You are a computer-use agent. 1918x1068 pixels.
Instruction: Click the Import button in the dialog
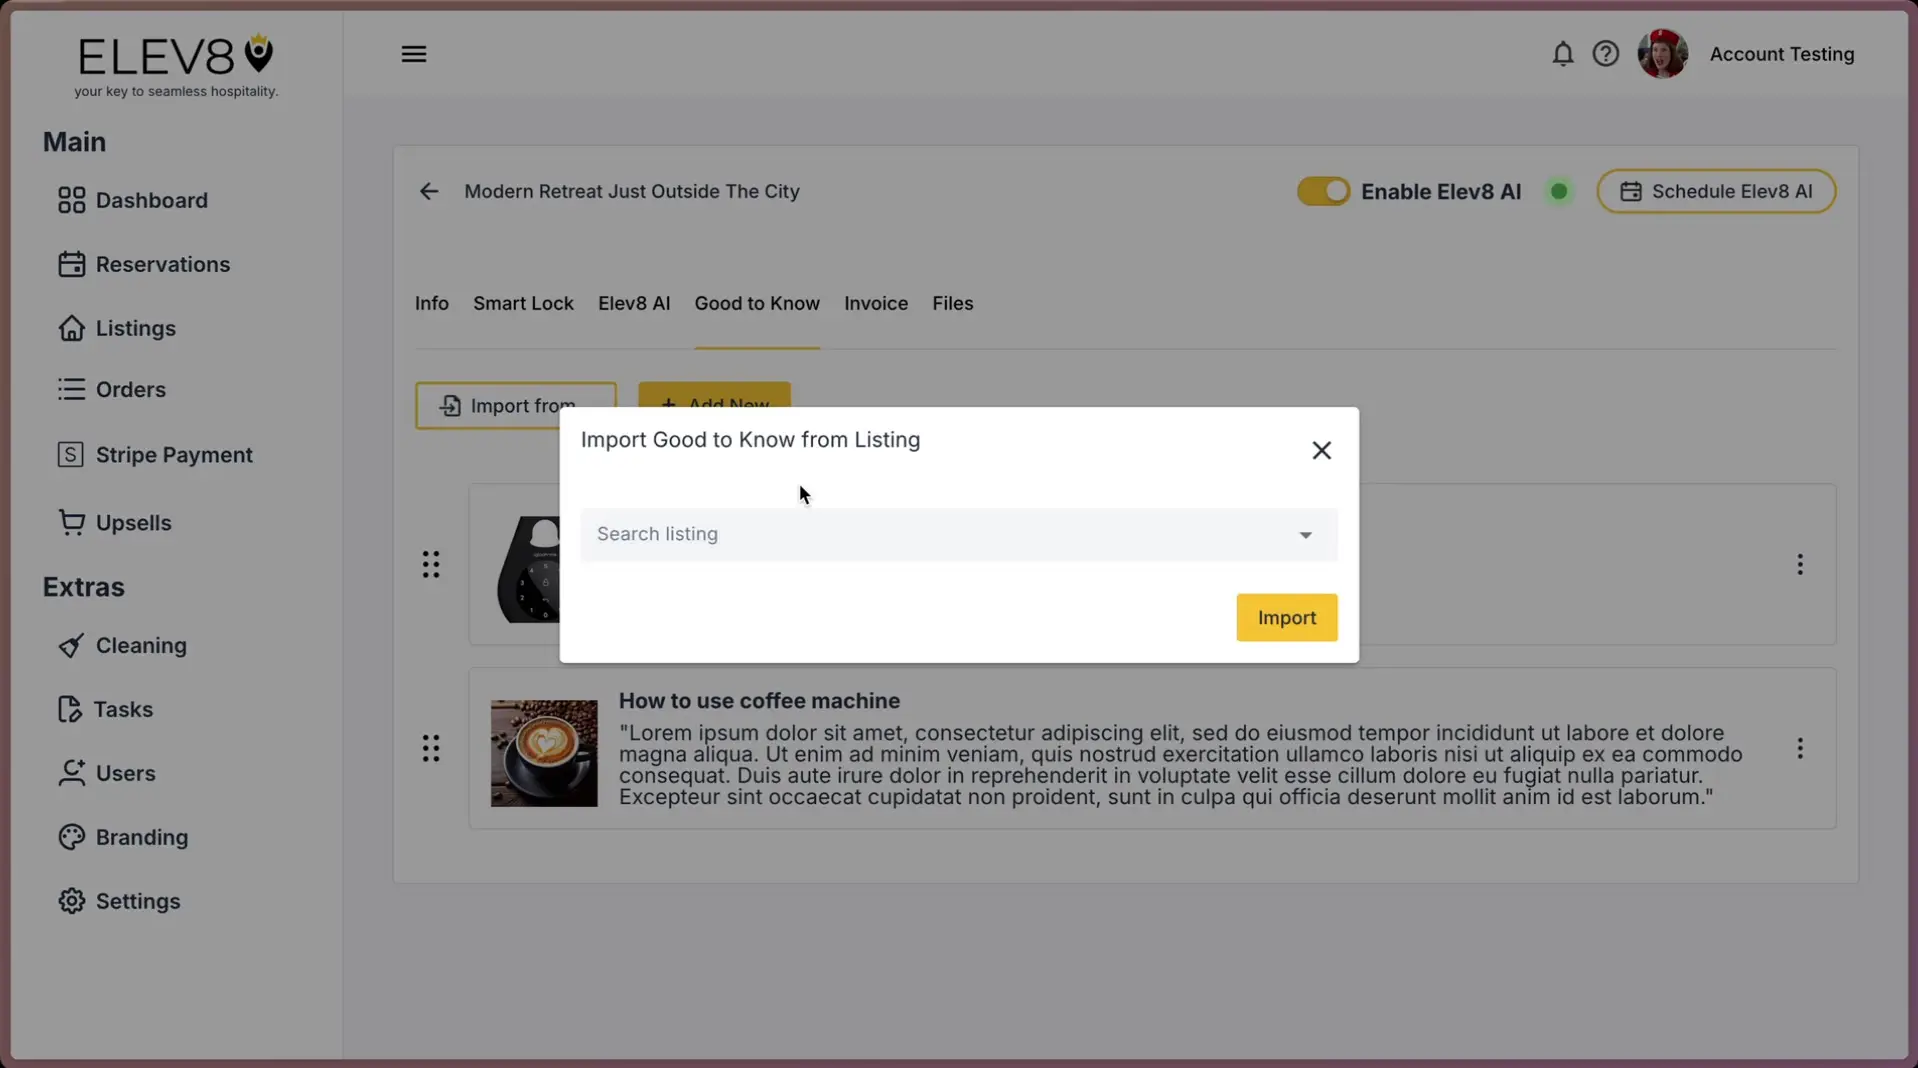pyautogui.click(x=1286, y=617)
